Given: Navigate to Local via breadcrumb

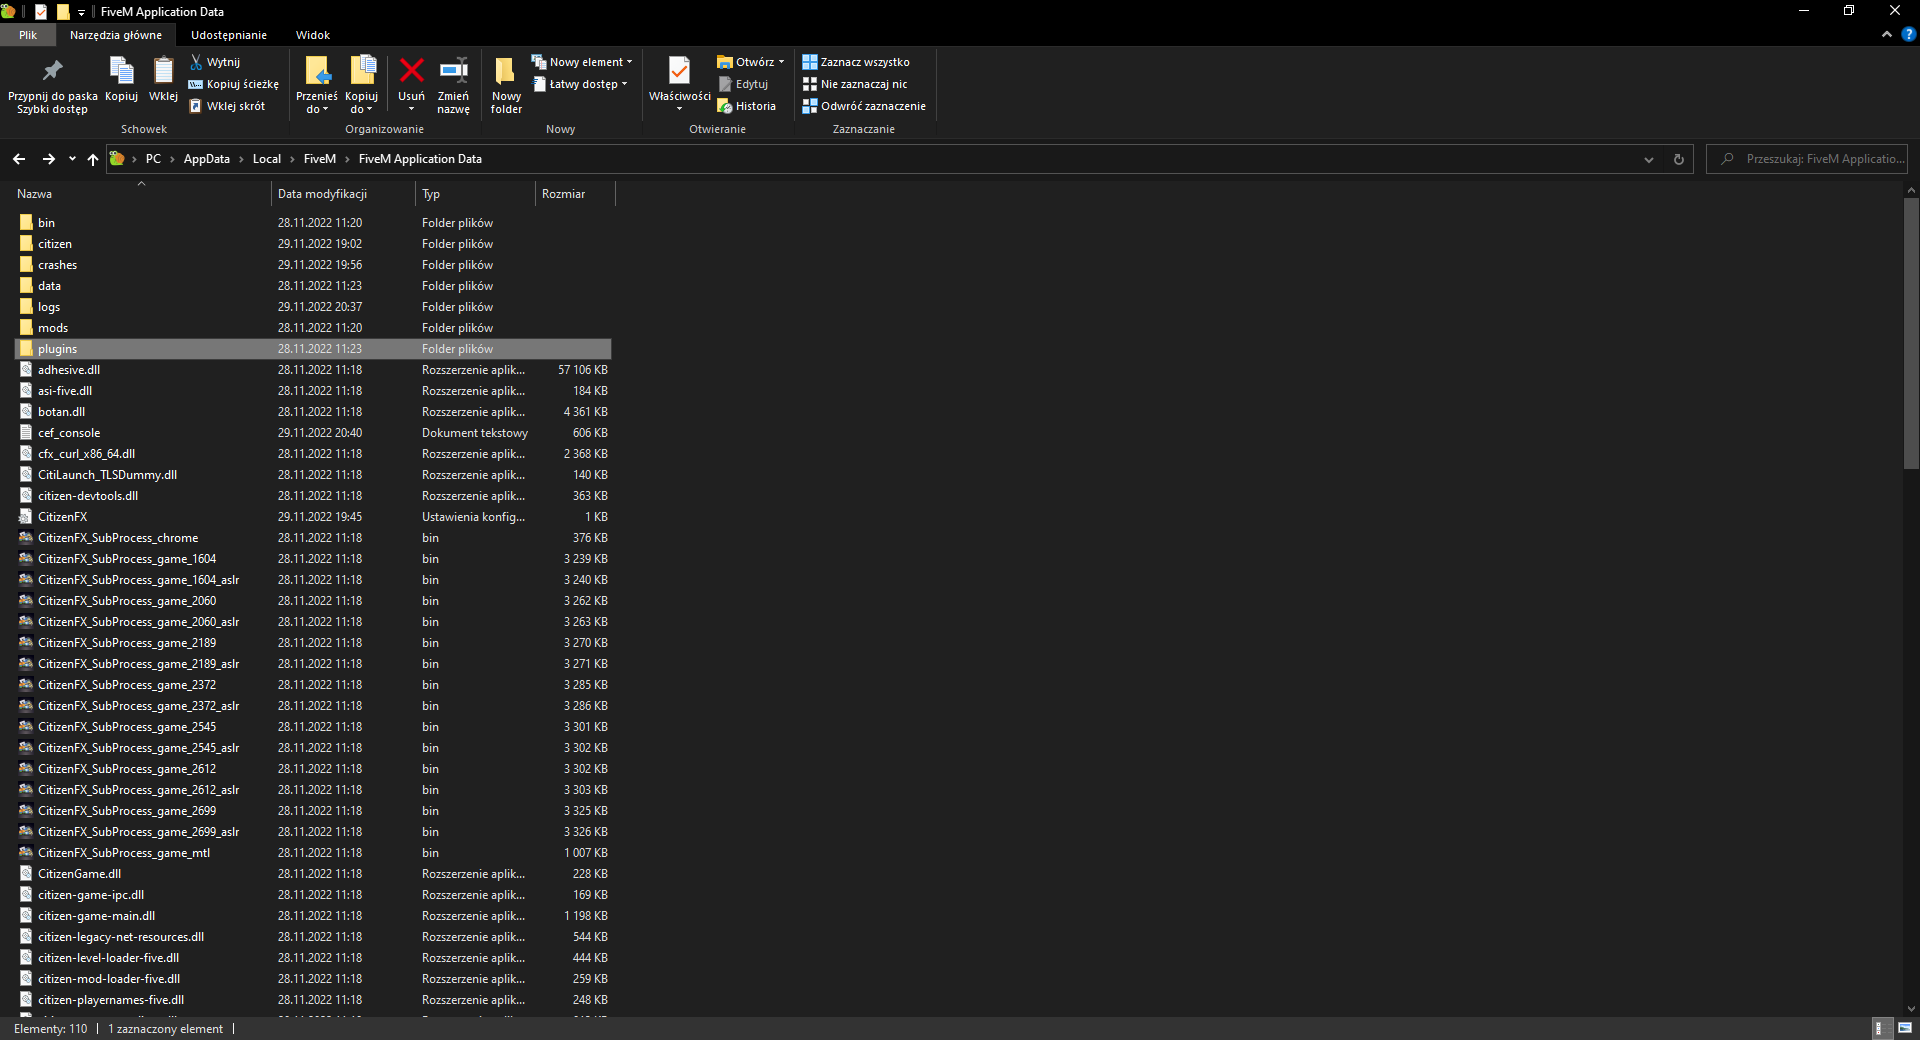Looking at the screenshot, I should click(266, 158).
